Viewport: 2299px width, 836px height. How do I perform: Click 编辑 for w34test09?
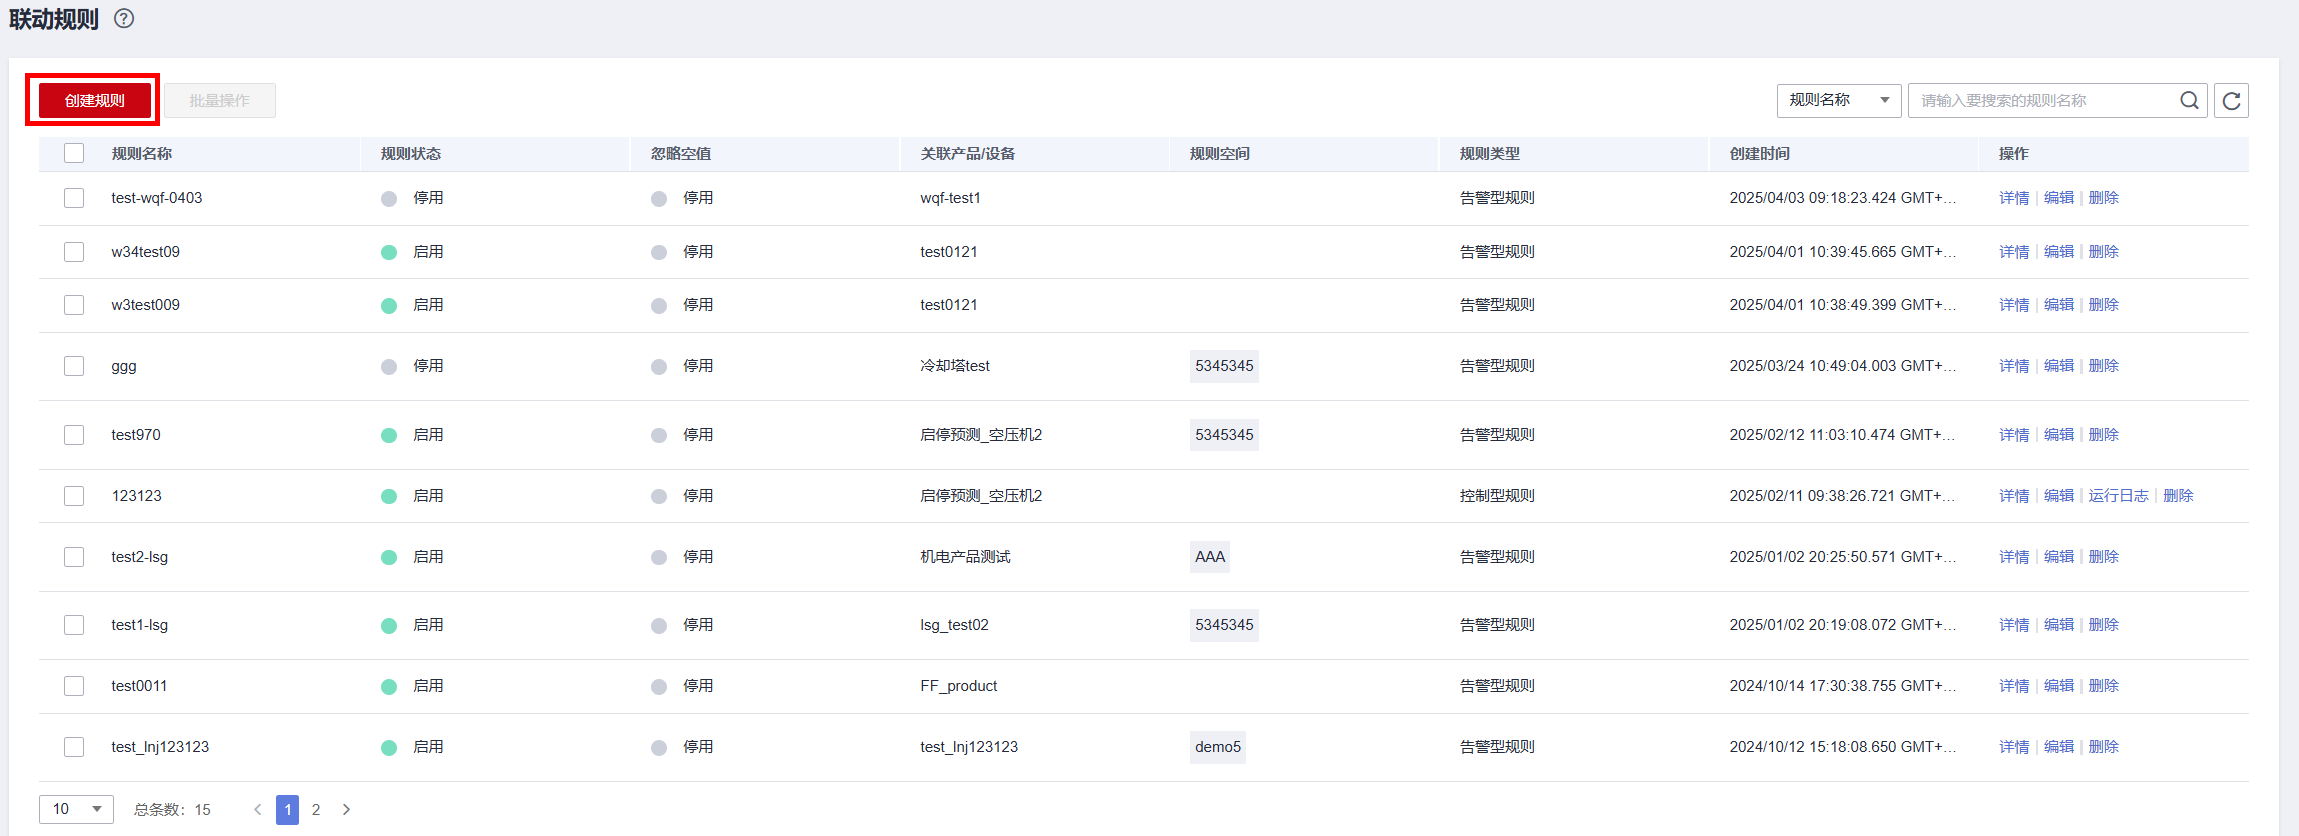pyautogui.click(x=2059, y=252)
